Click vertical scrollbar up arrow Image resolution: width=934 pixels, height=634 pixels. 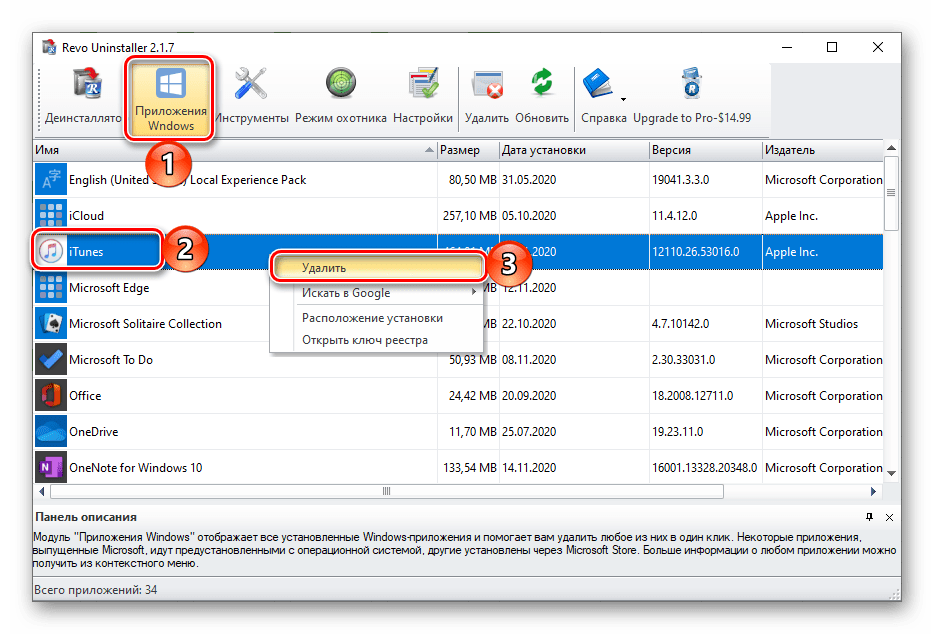[891, 148]
